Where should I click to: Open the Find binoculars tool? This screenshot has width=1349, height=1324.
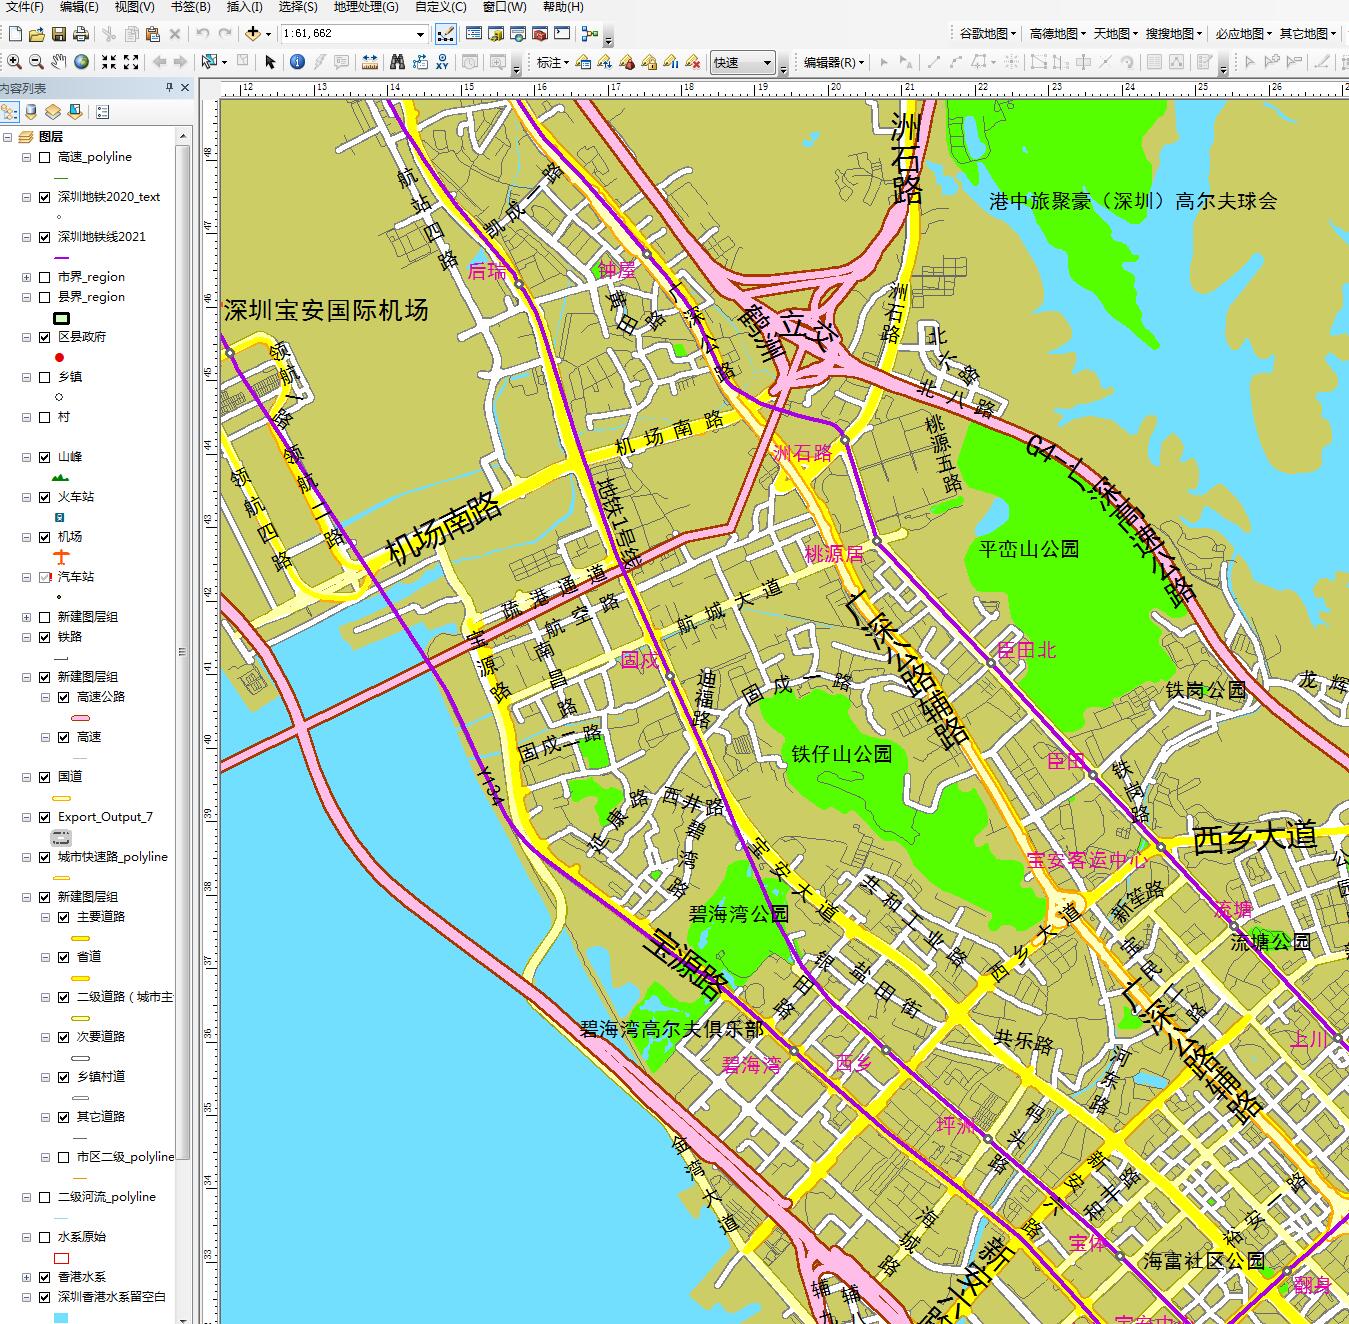[x=397, y=62]
